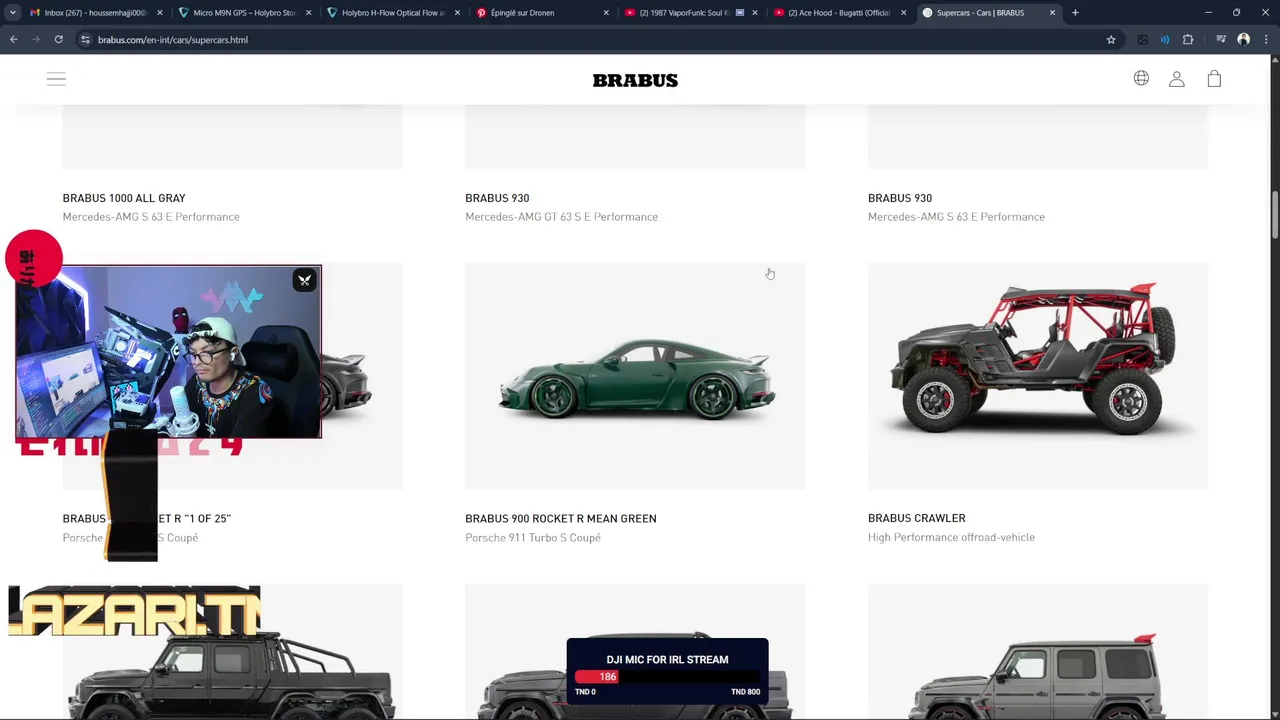Click 'Porsche 911 Turbo S Coupé' under Mean Green
Viewport: 1280px width, 720px height.
point(533,537)
